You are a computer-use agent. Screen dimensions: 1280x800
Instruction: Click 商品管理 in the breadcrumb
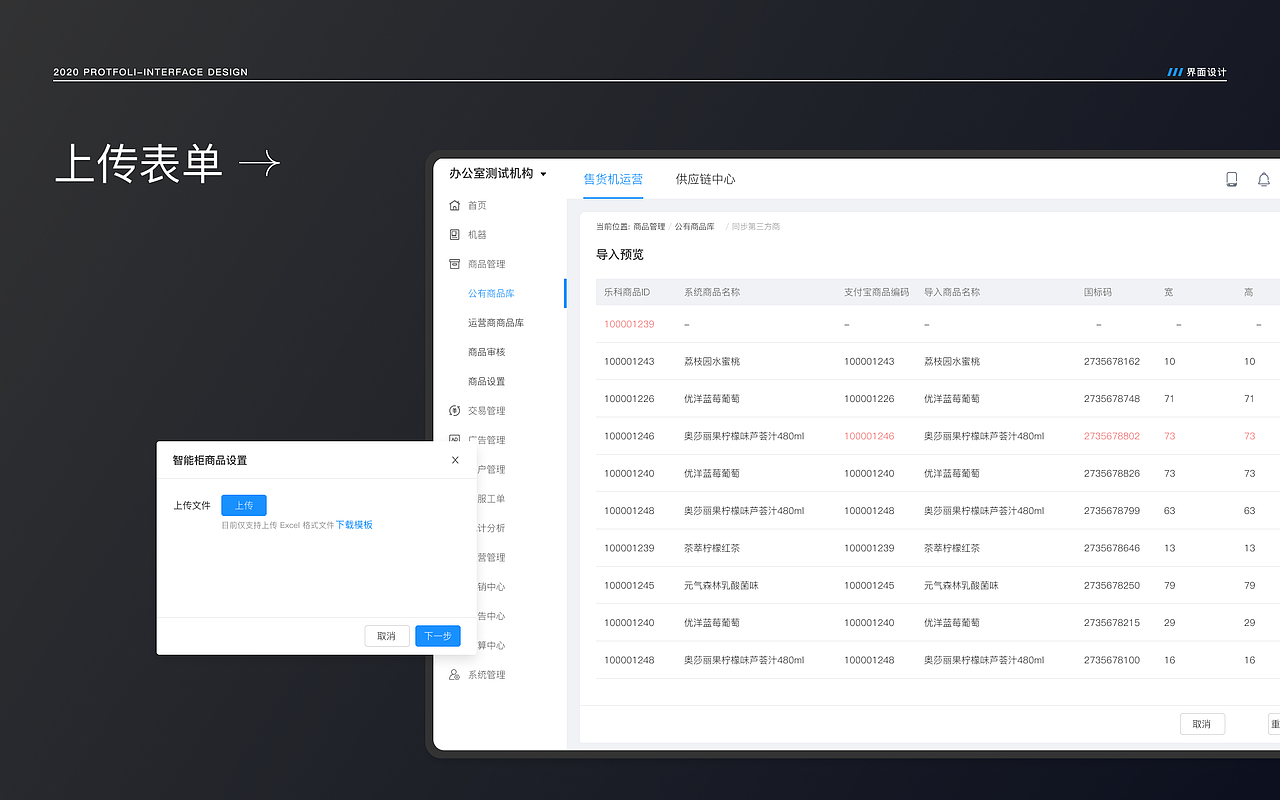coord(649,227)
